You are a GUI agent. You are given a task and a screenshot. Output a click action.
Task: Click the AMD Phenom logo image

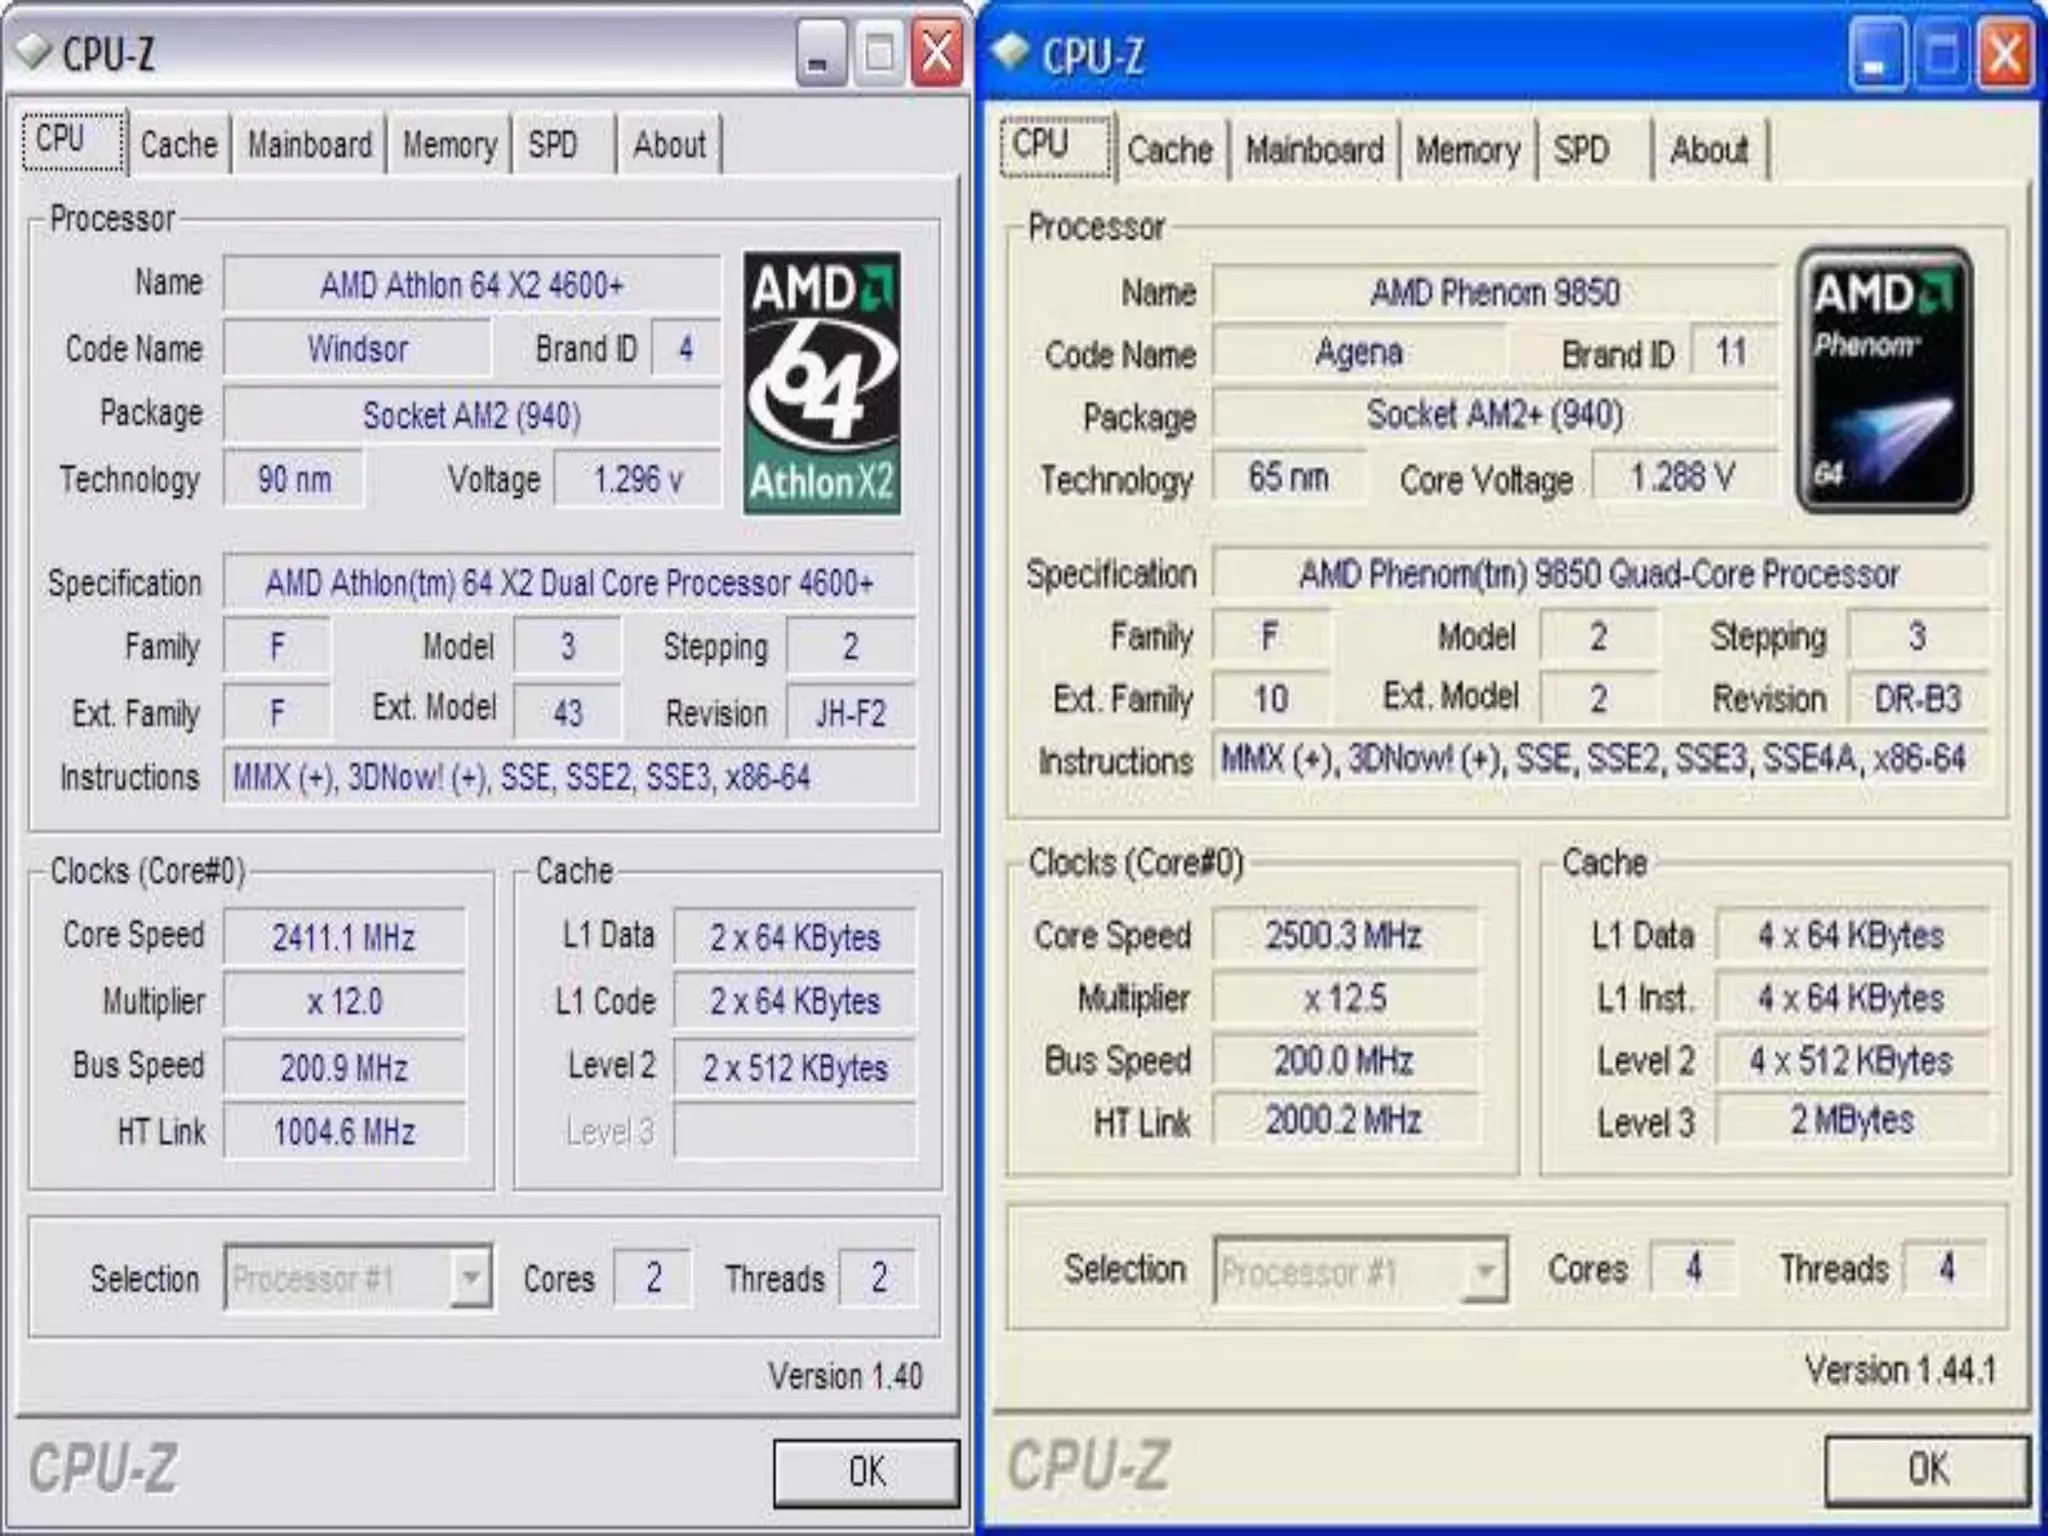(1883, 380)
